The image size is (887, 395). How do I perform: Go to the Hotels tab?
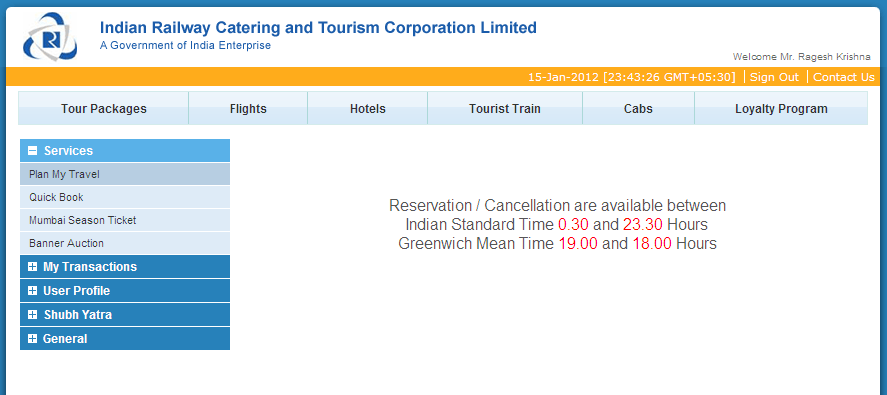[368, 109]
